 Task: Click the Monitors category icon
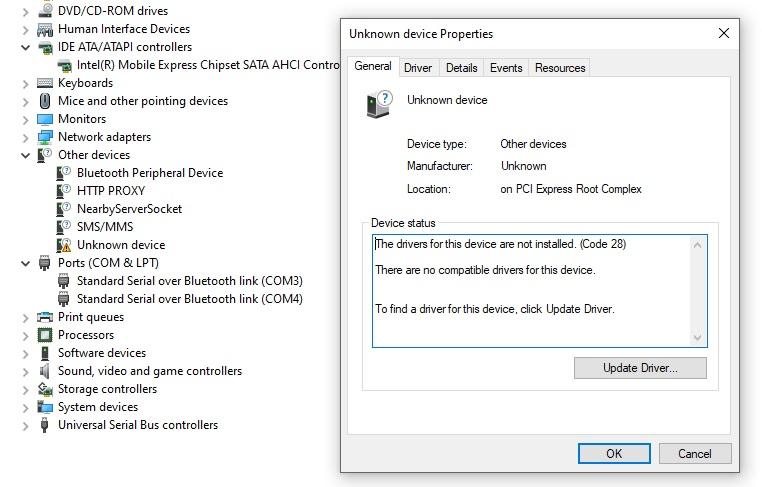pyautogui.click(x=45, y=119)
